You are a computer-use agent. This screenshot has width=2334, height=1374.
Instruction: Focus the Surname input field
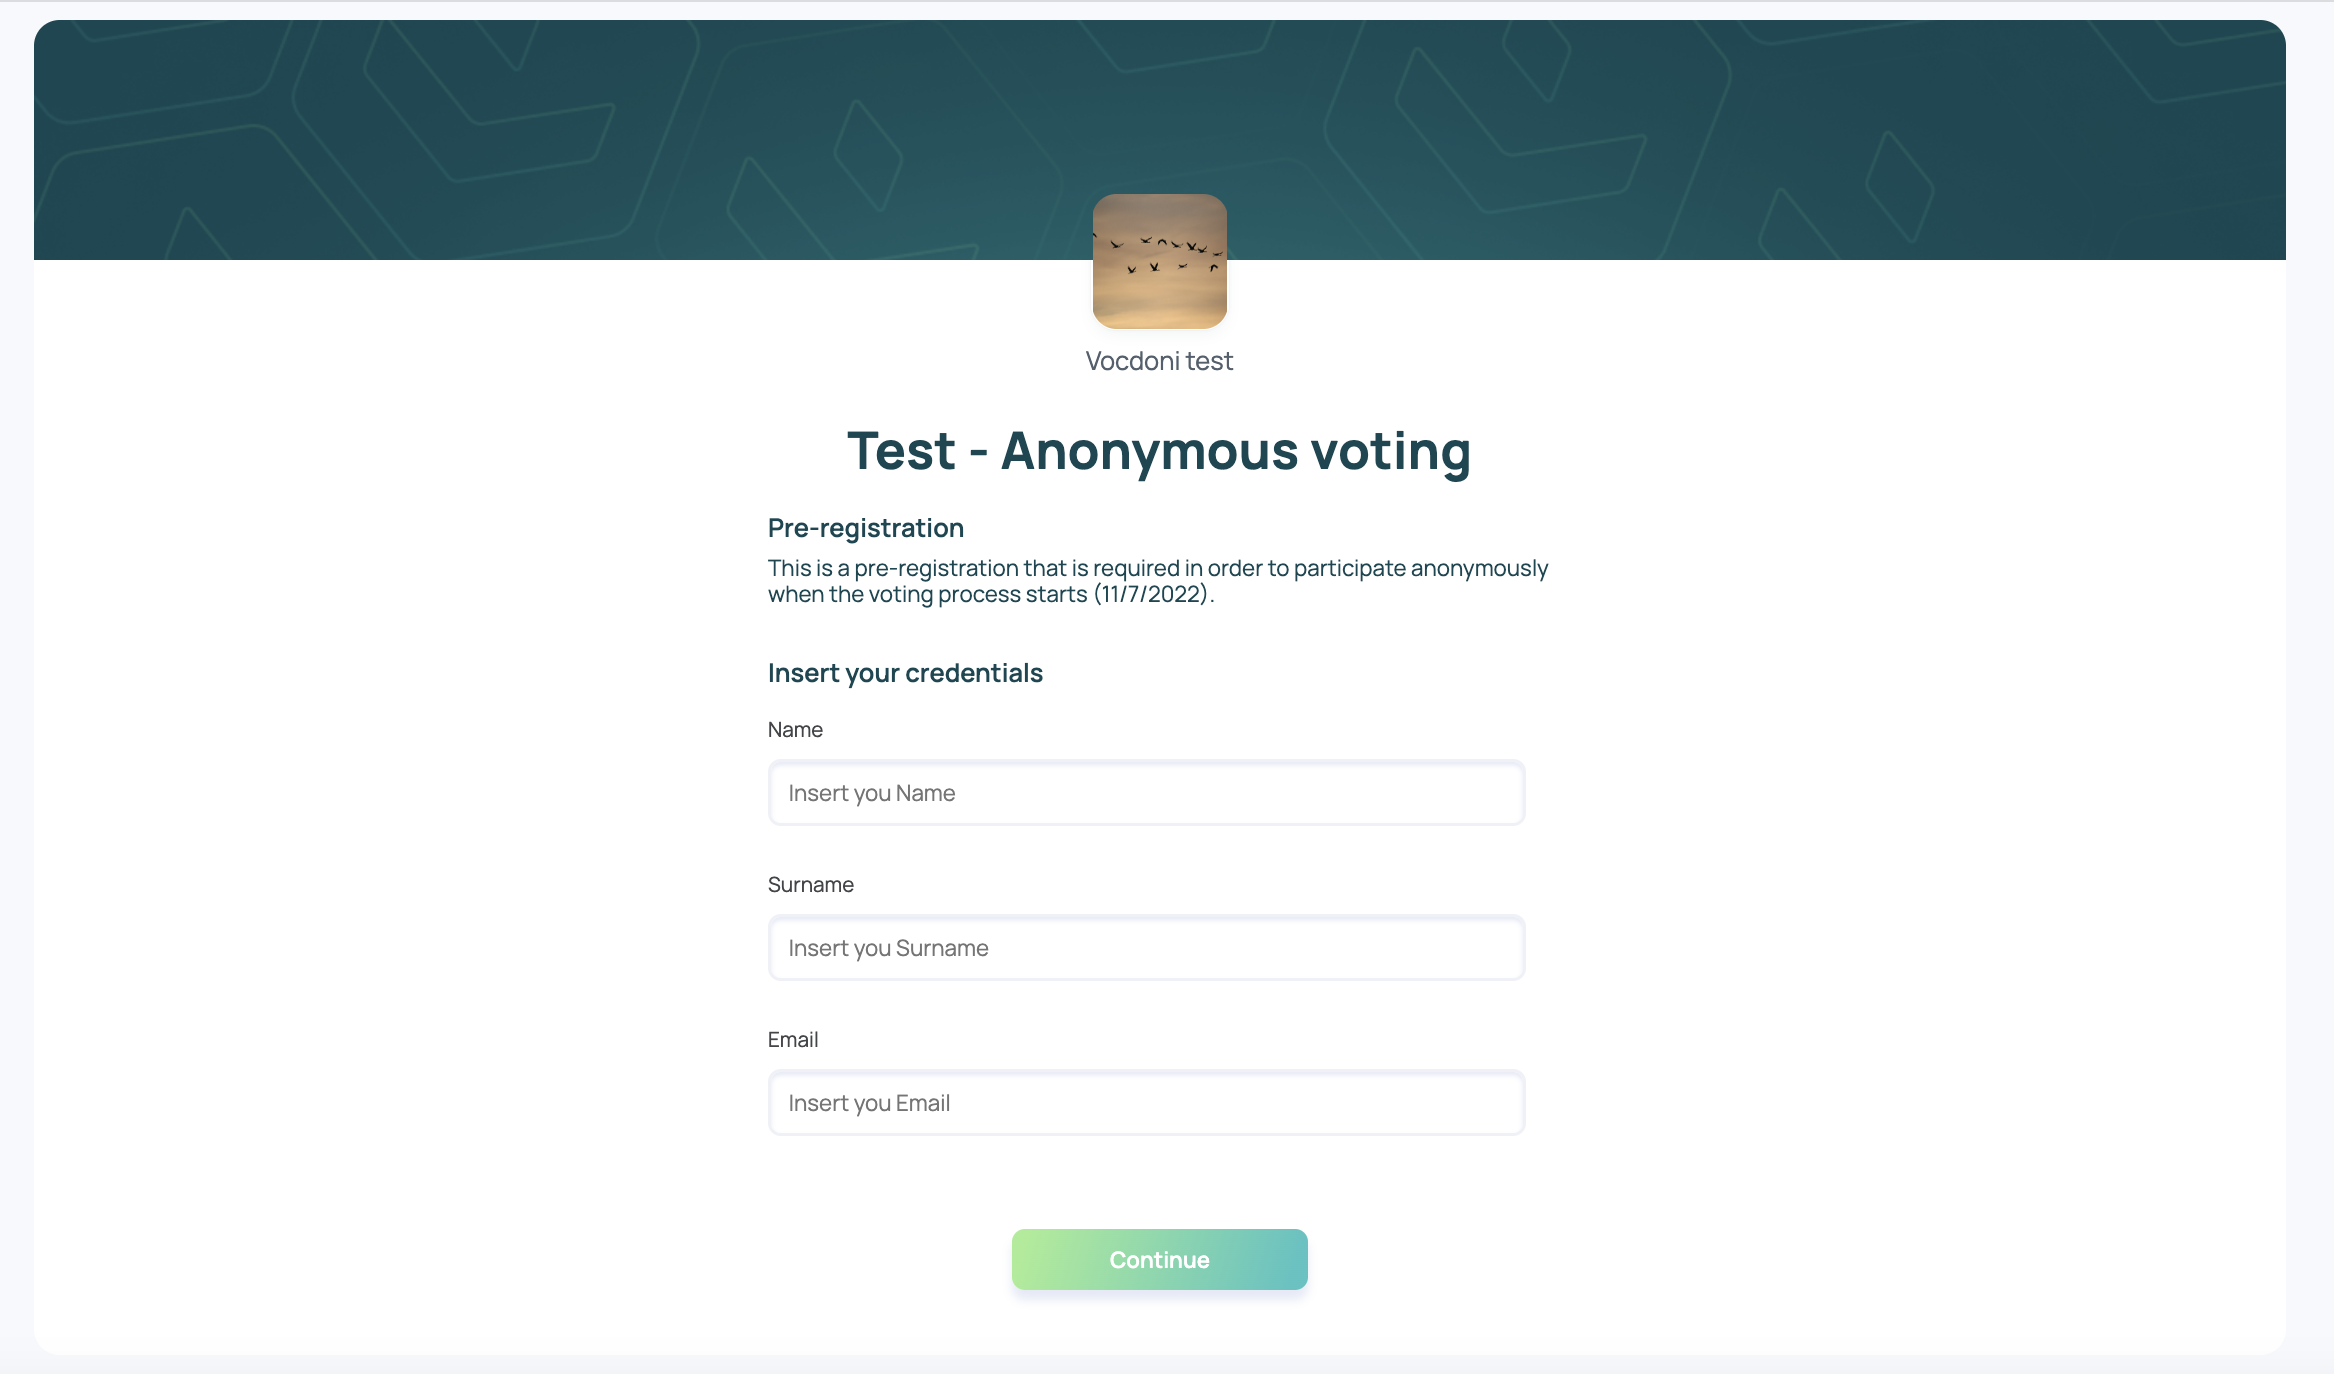(1146, 948)
